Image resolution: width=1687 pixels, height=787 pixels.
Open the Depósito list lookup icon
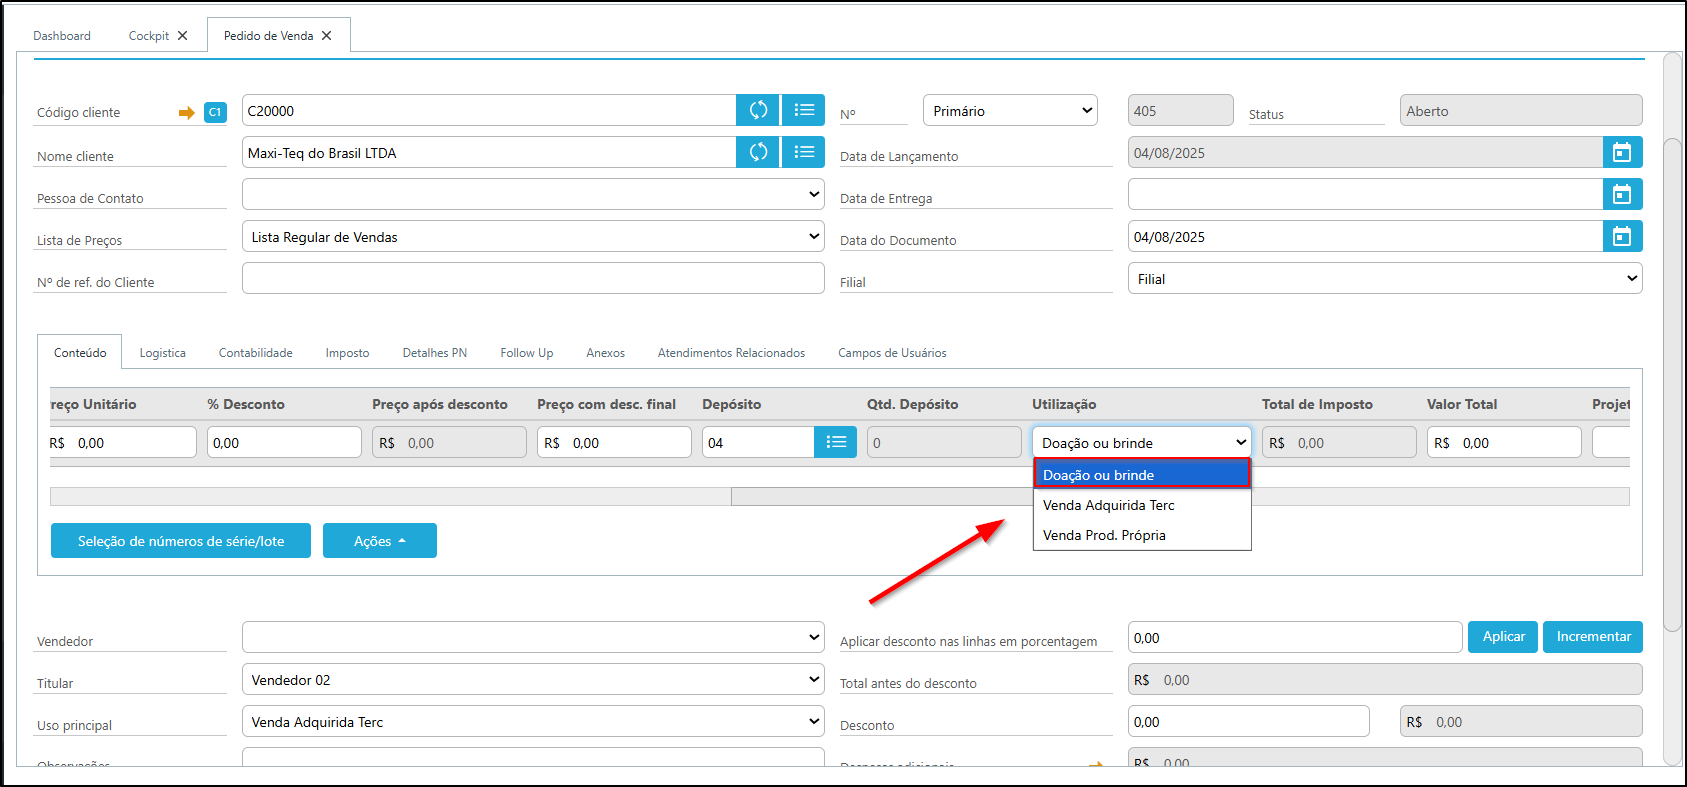click(836, 442)
